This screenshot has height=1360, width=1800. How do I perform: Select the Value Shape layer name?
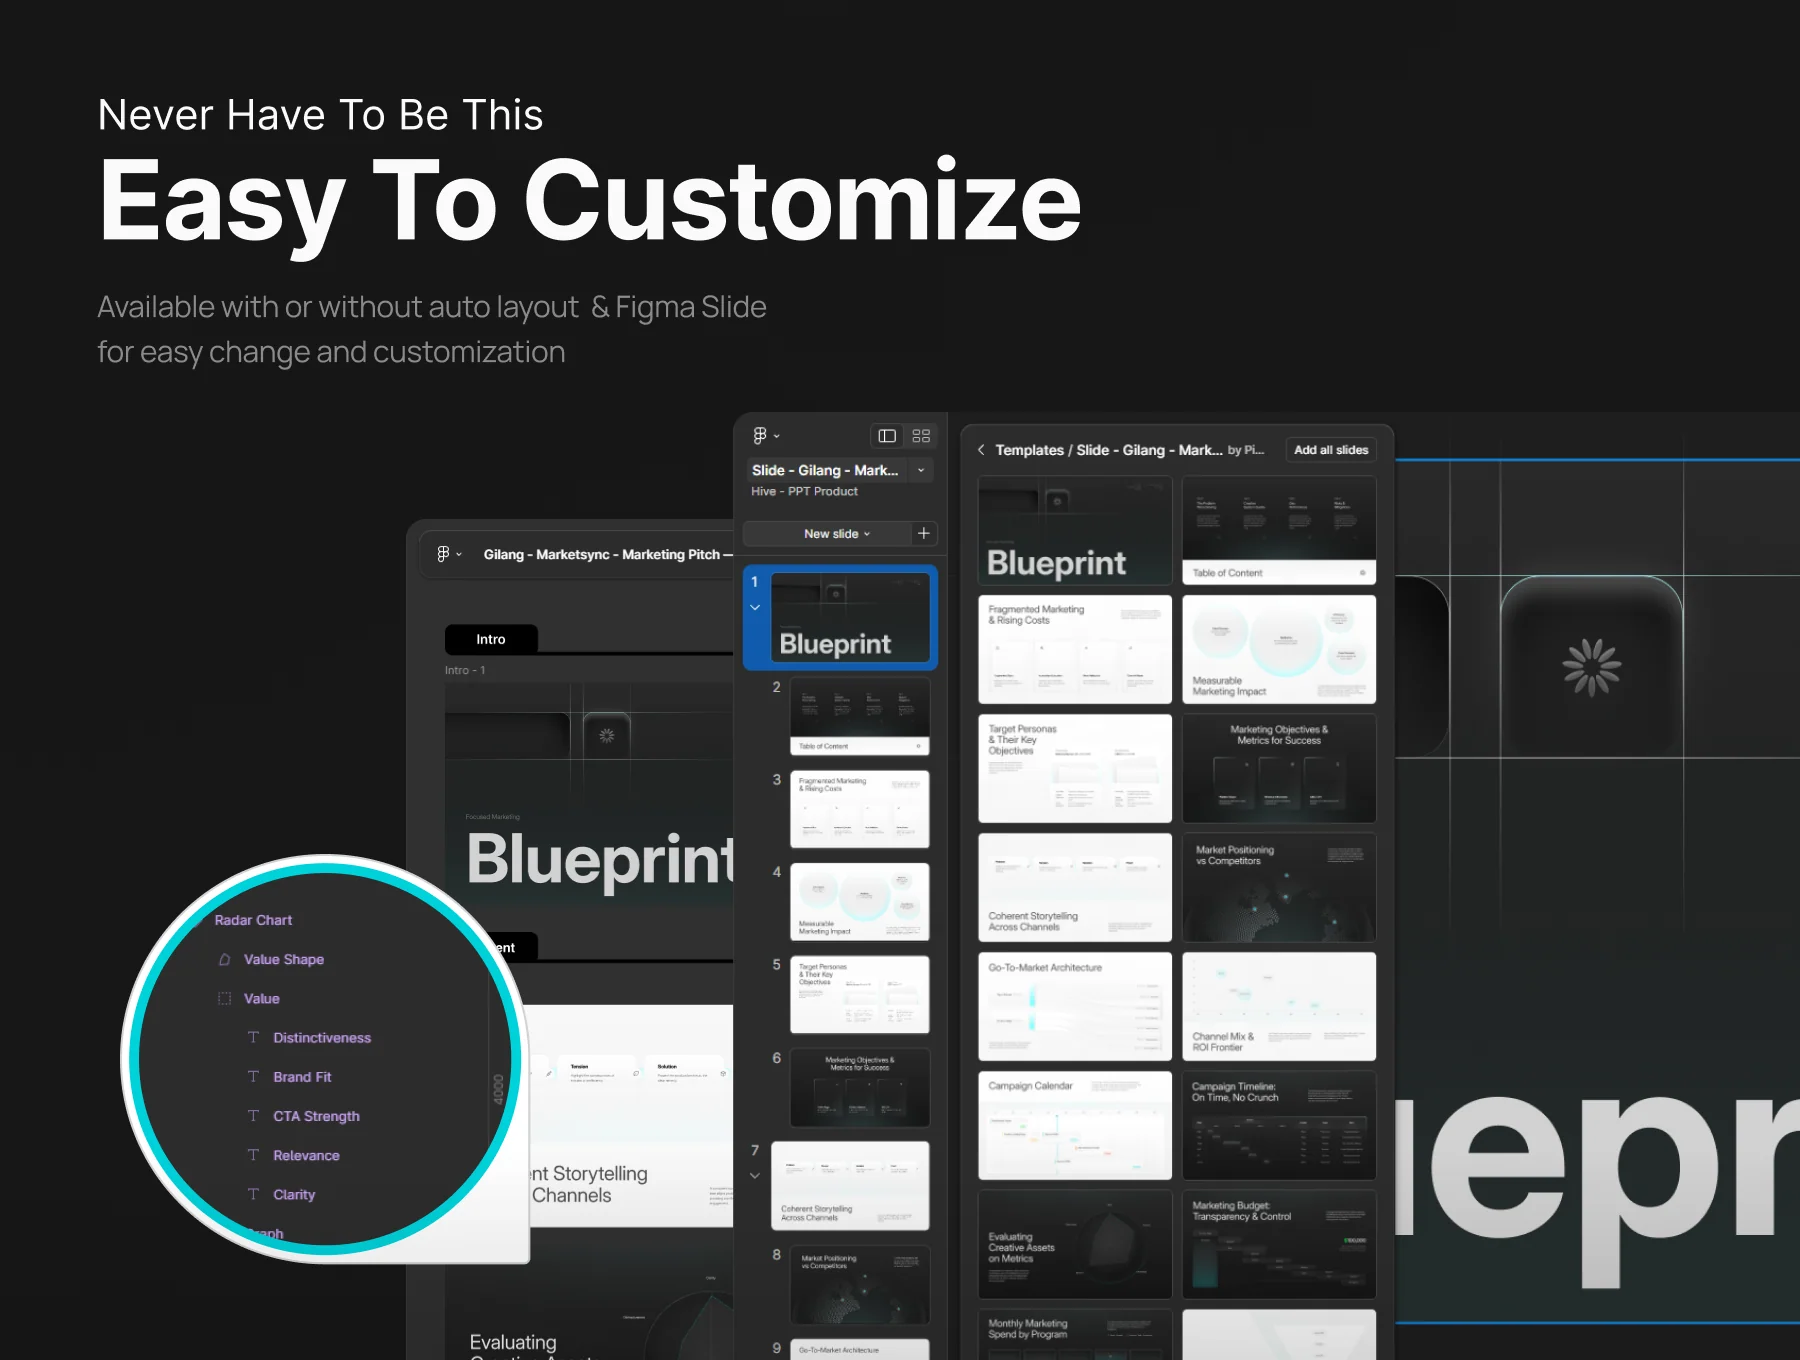coord(284,959)
